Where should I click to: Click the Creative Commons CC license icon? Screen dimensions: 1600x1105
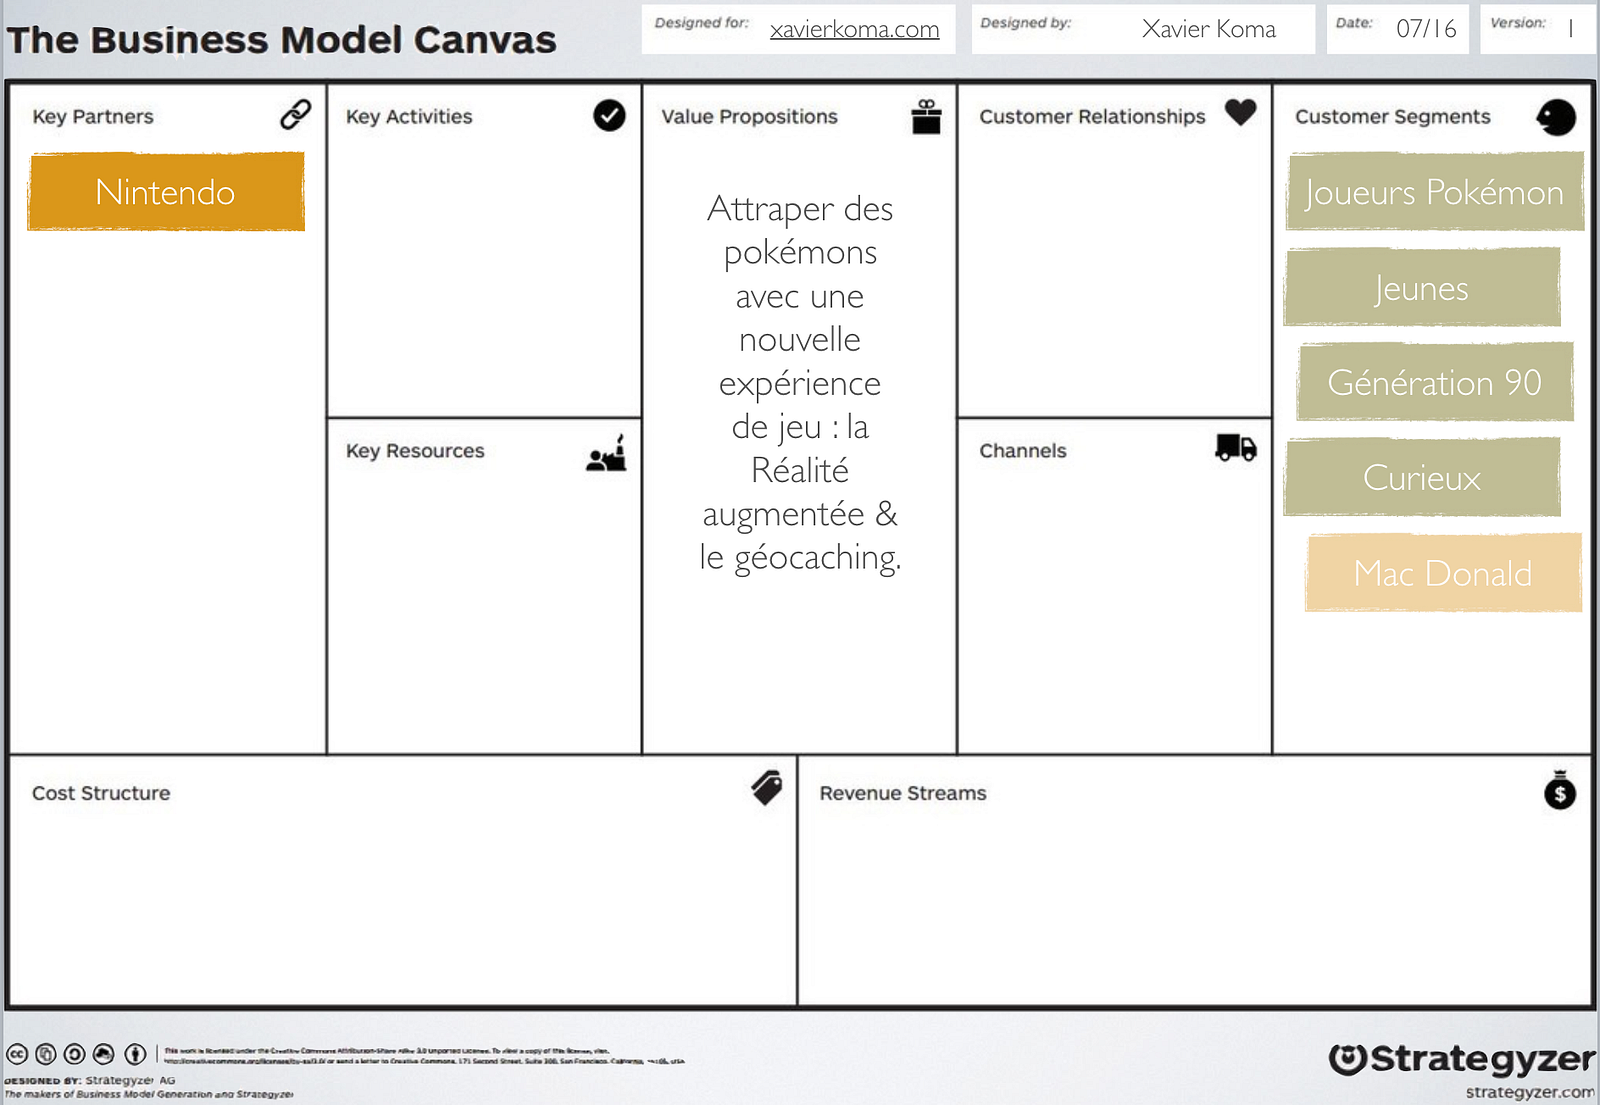pyautogui.click(x=17, y=1054)
